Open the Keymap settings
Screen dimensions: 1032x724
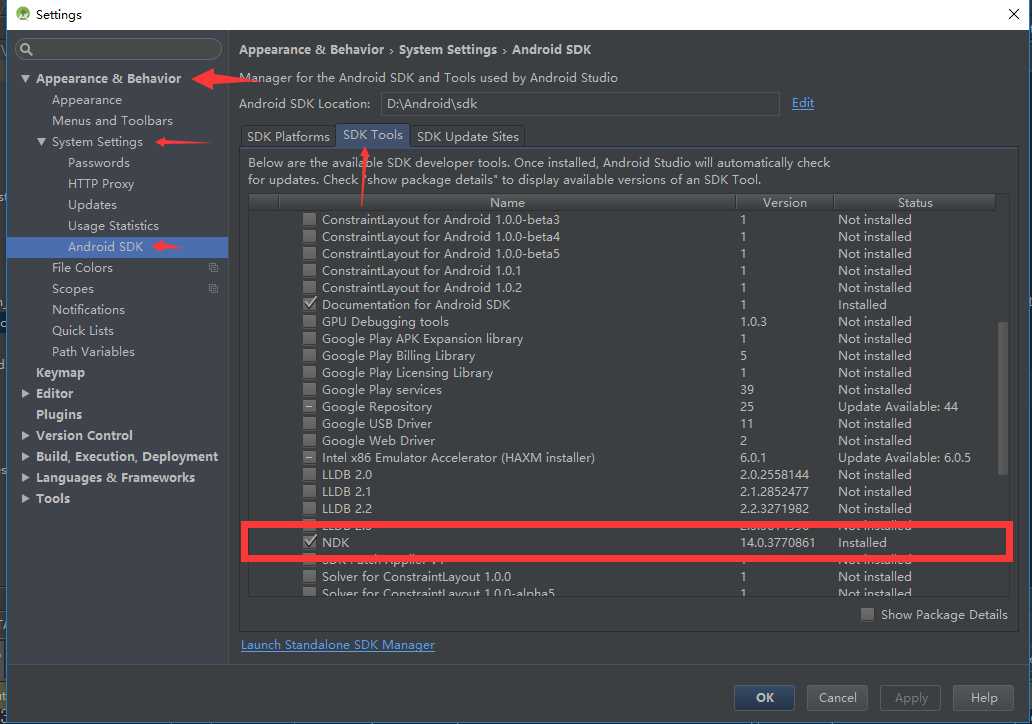click(x=61, y=373)
